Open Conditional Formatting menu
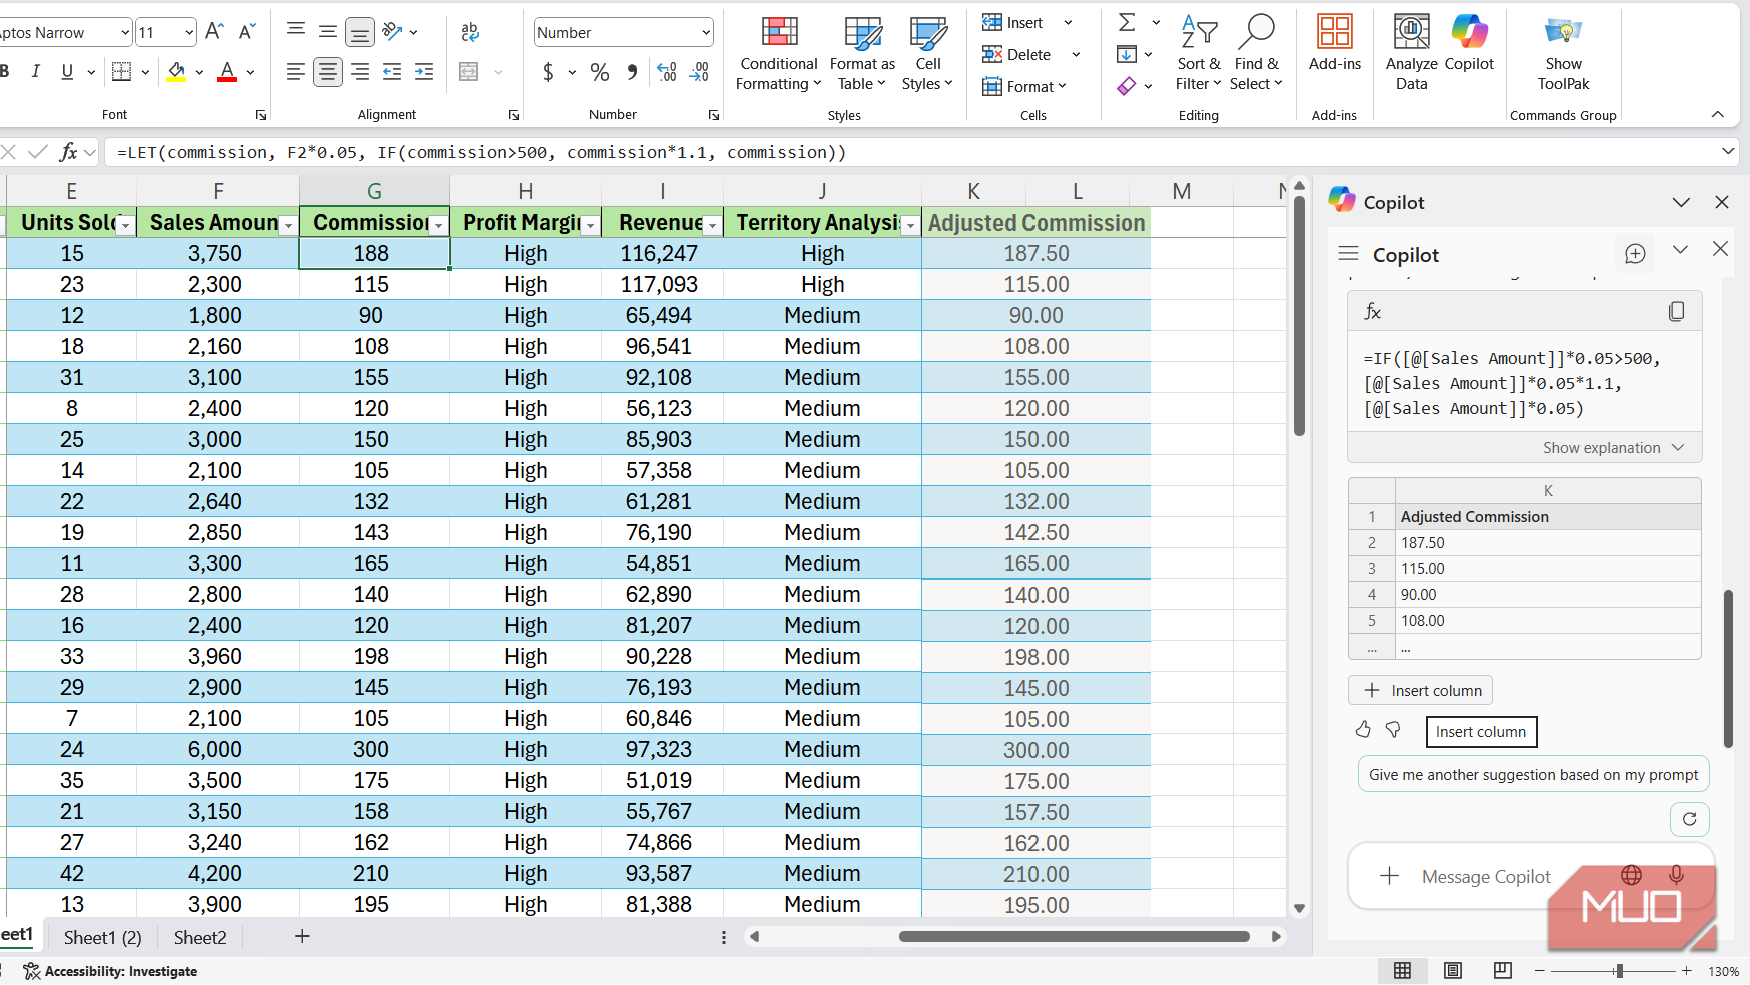This screenshot has width=1750, height=985. 778,54
